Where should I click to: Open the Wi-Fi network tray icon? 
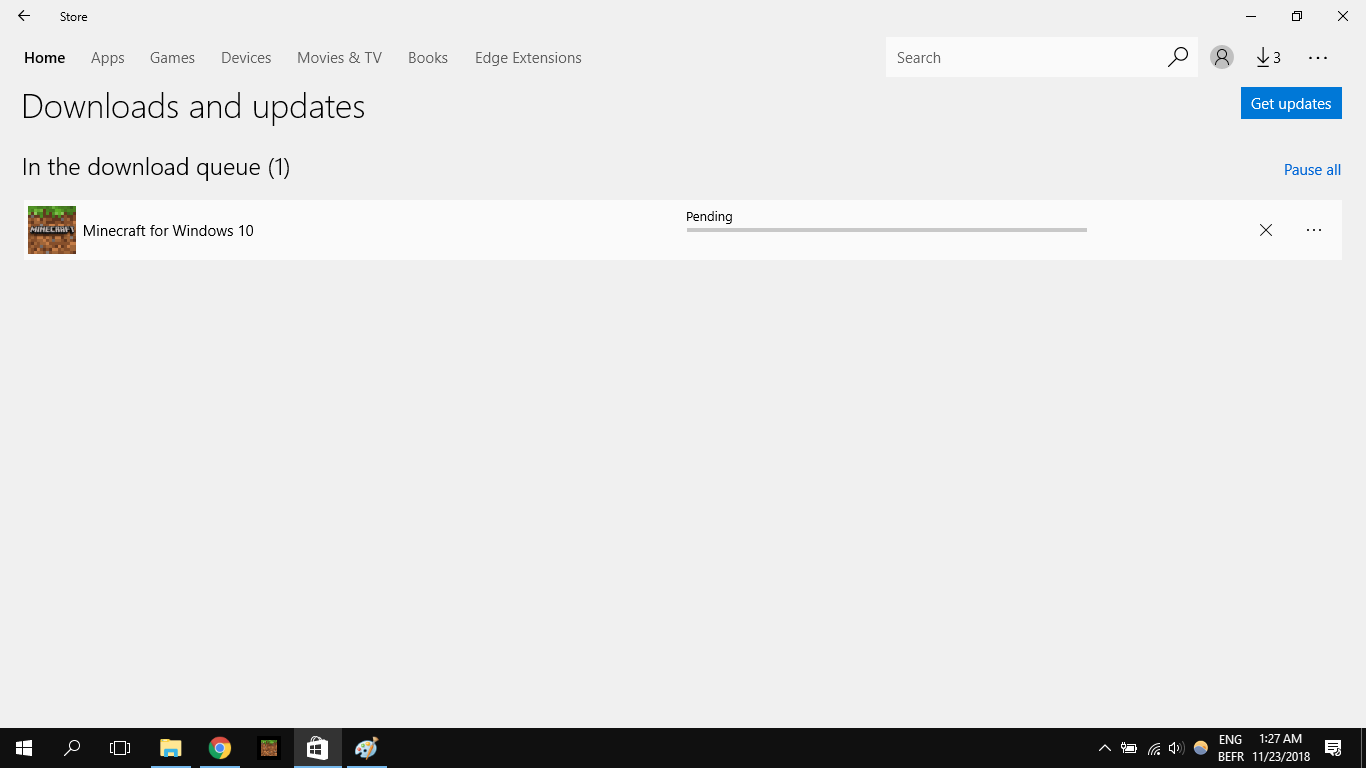pos(1154,748)
